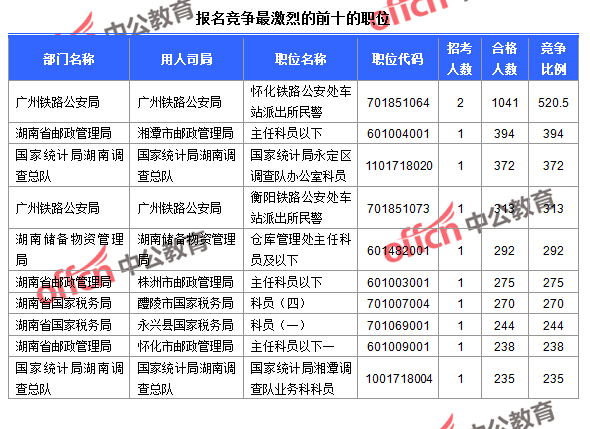Click 372 in the 竞争比例 column
The image size is (590, 429).
coord(553,166)
